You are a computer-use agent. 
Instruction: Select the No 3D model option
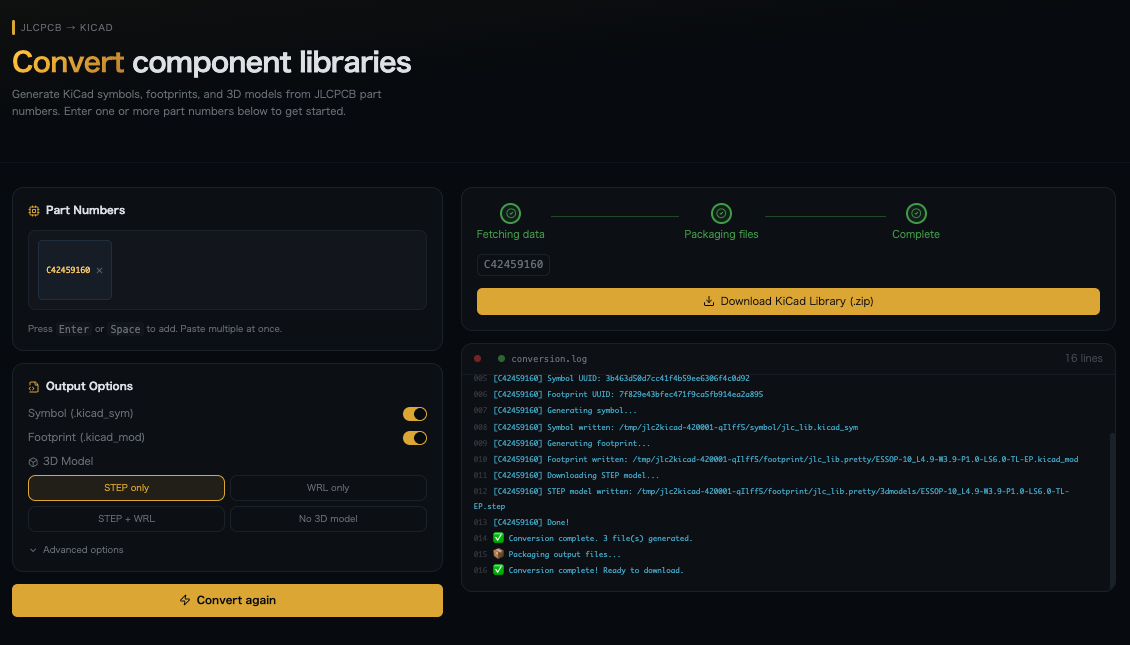coord(328,519)
